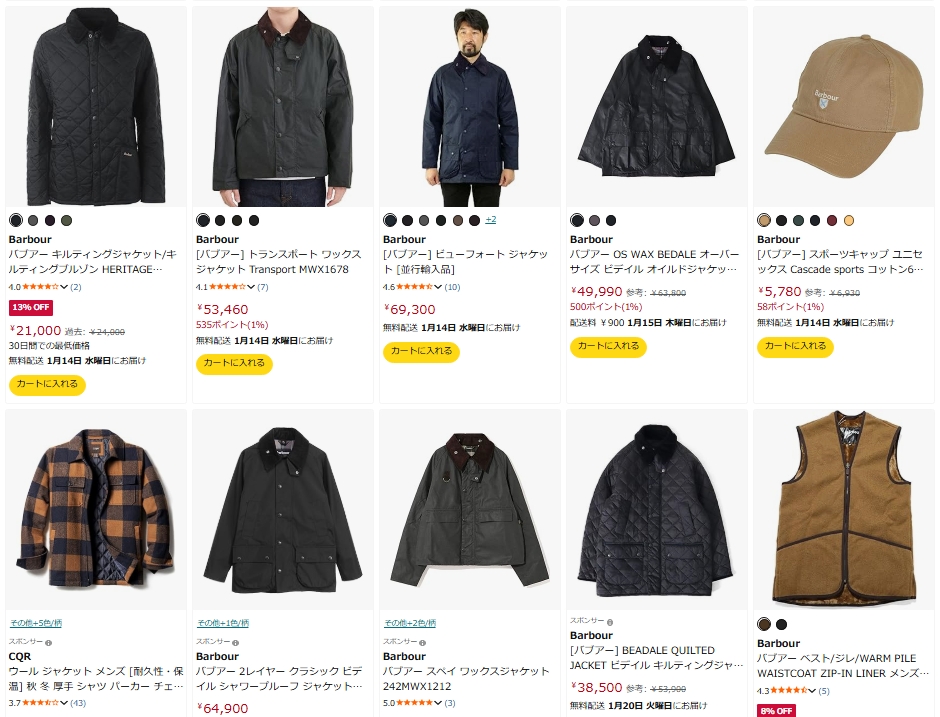Open the brown pile waistcoat product image
This screenshot has height=717, width=940.
[x=843, y=508]
